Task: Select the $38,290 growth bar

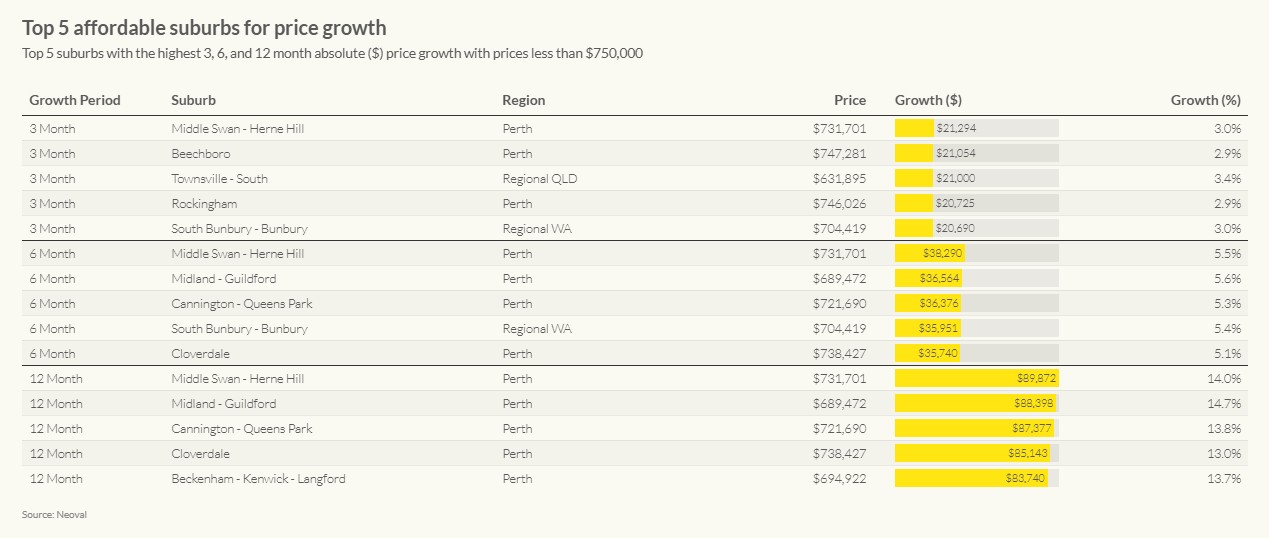Action: [x=929, y=254]
